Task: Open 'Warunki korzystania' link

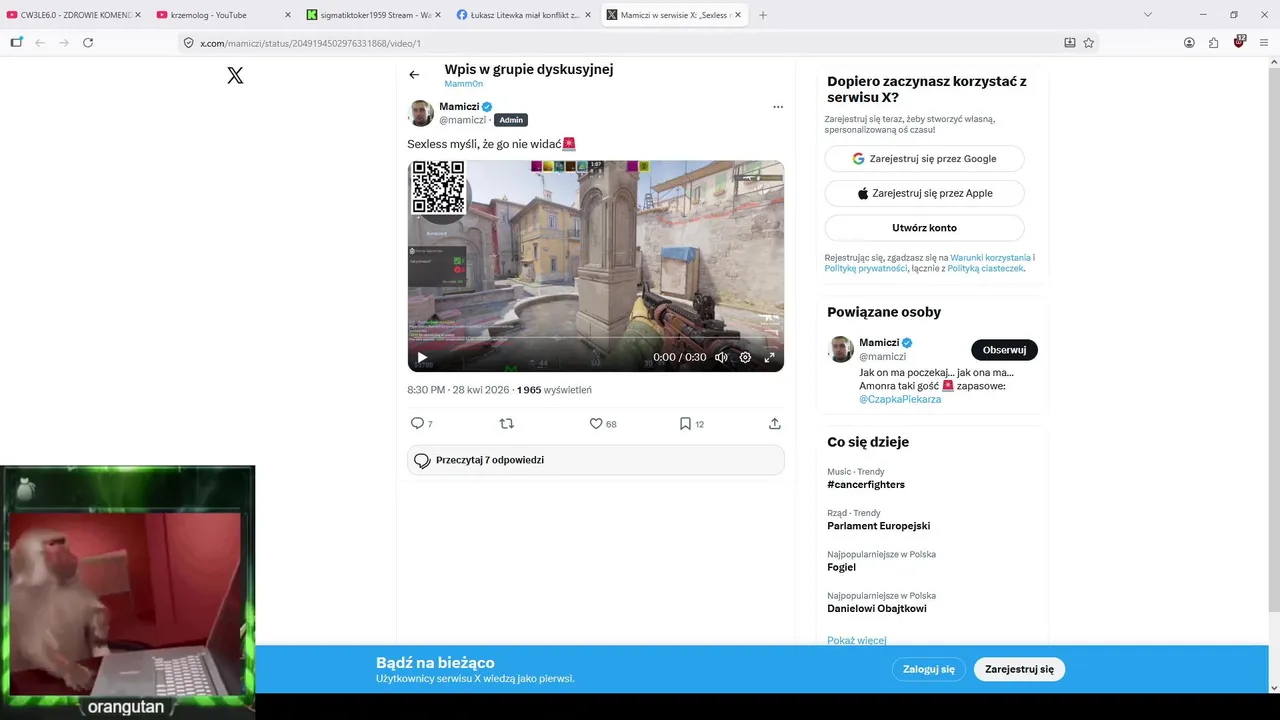Action: point(990,258)
